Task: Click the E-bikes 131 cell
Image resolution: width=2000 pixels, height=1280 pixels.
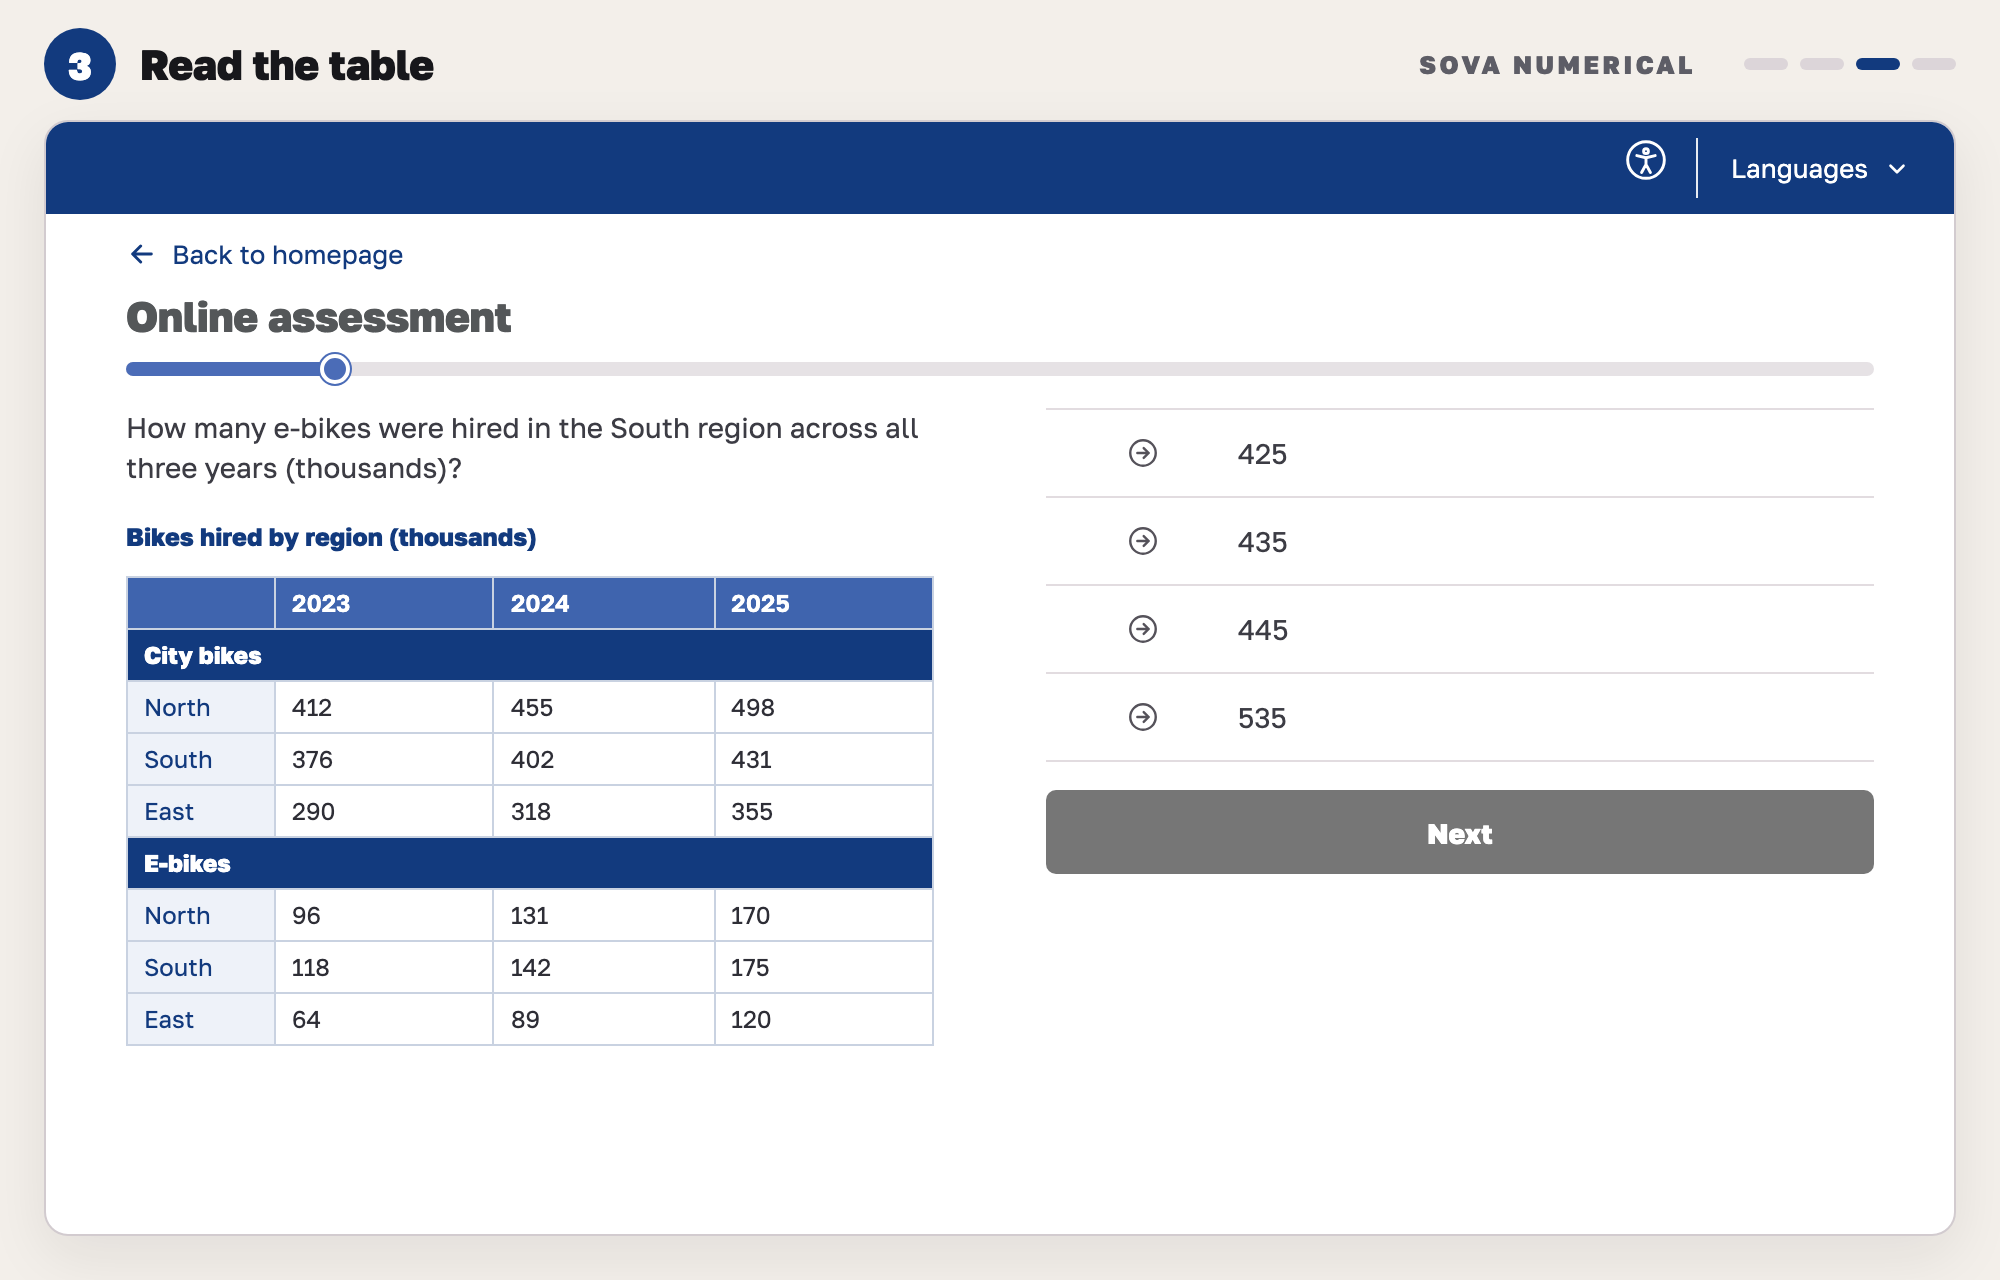Action: (x=604, y=915)
